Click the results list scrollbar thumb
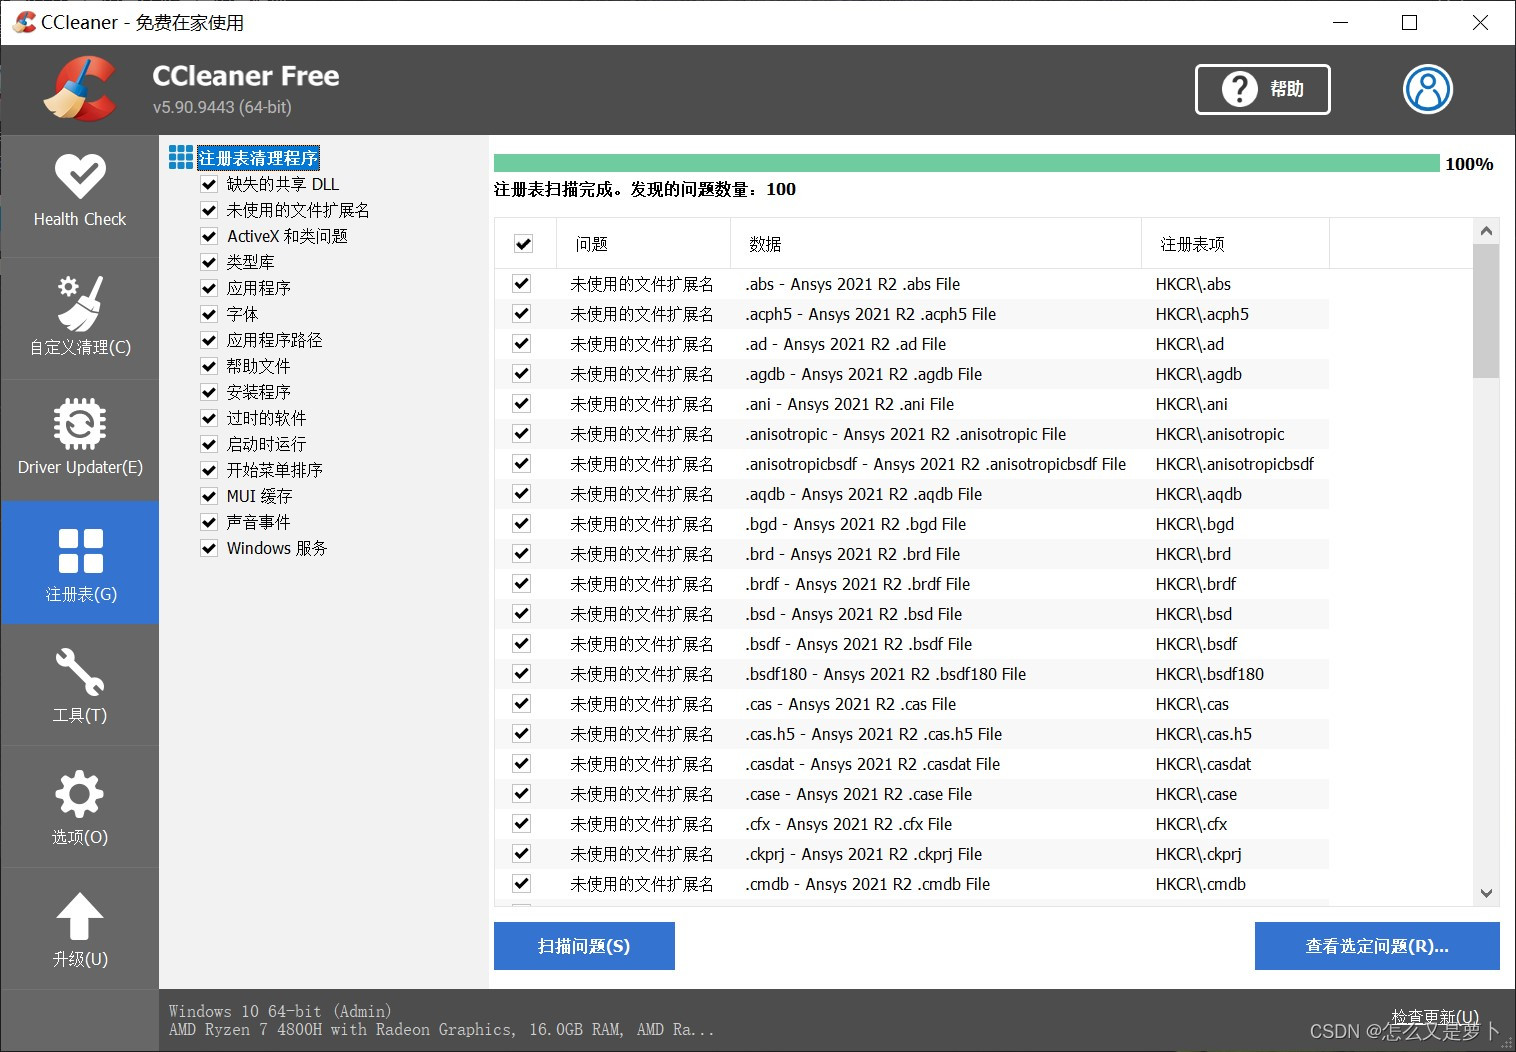This screenshot has height=1052, width=1516. [x=1486, y=311]
